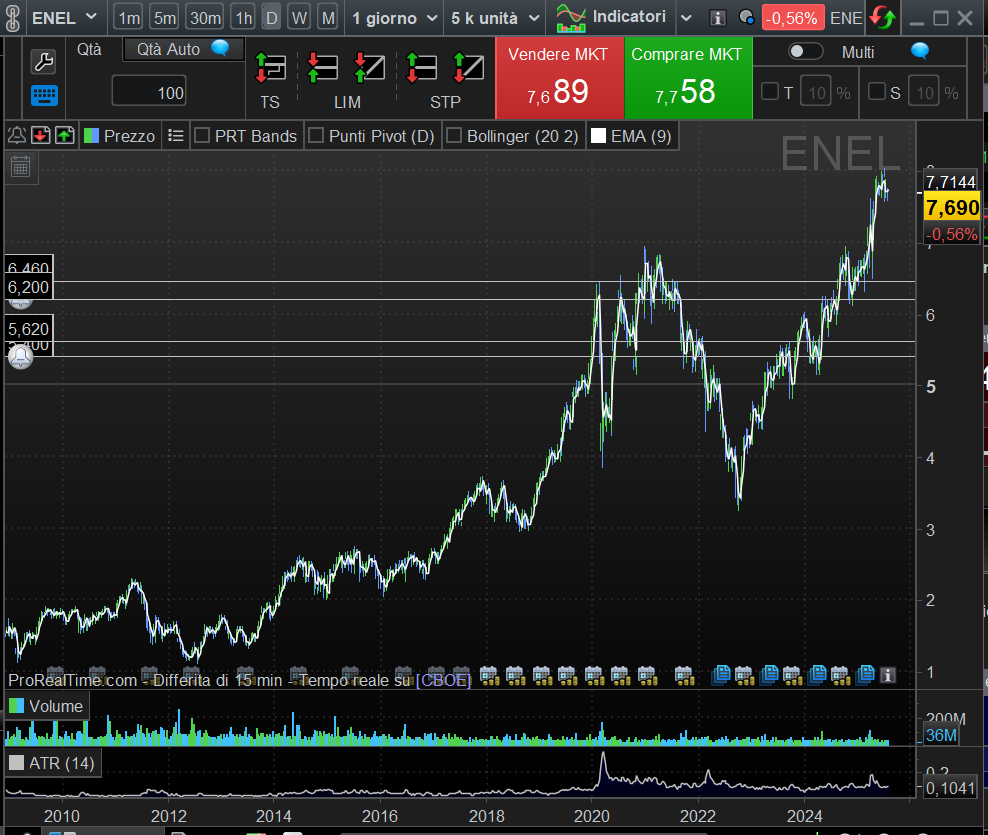Click the blue keyboard icon

44,95
